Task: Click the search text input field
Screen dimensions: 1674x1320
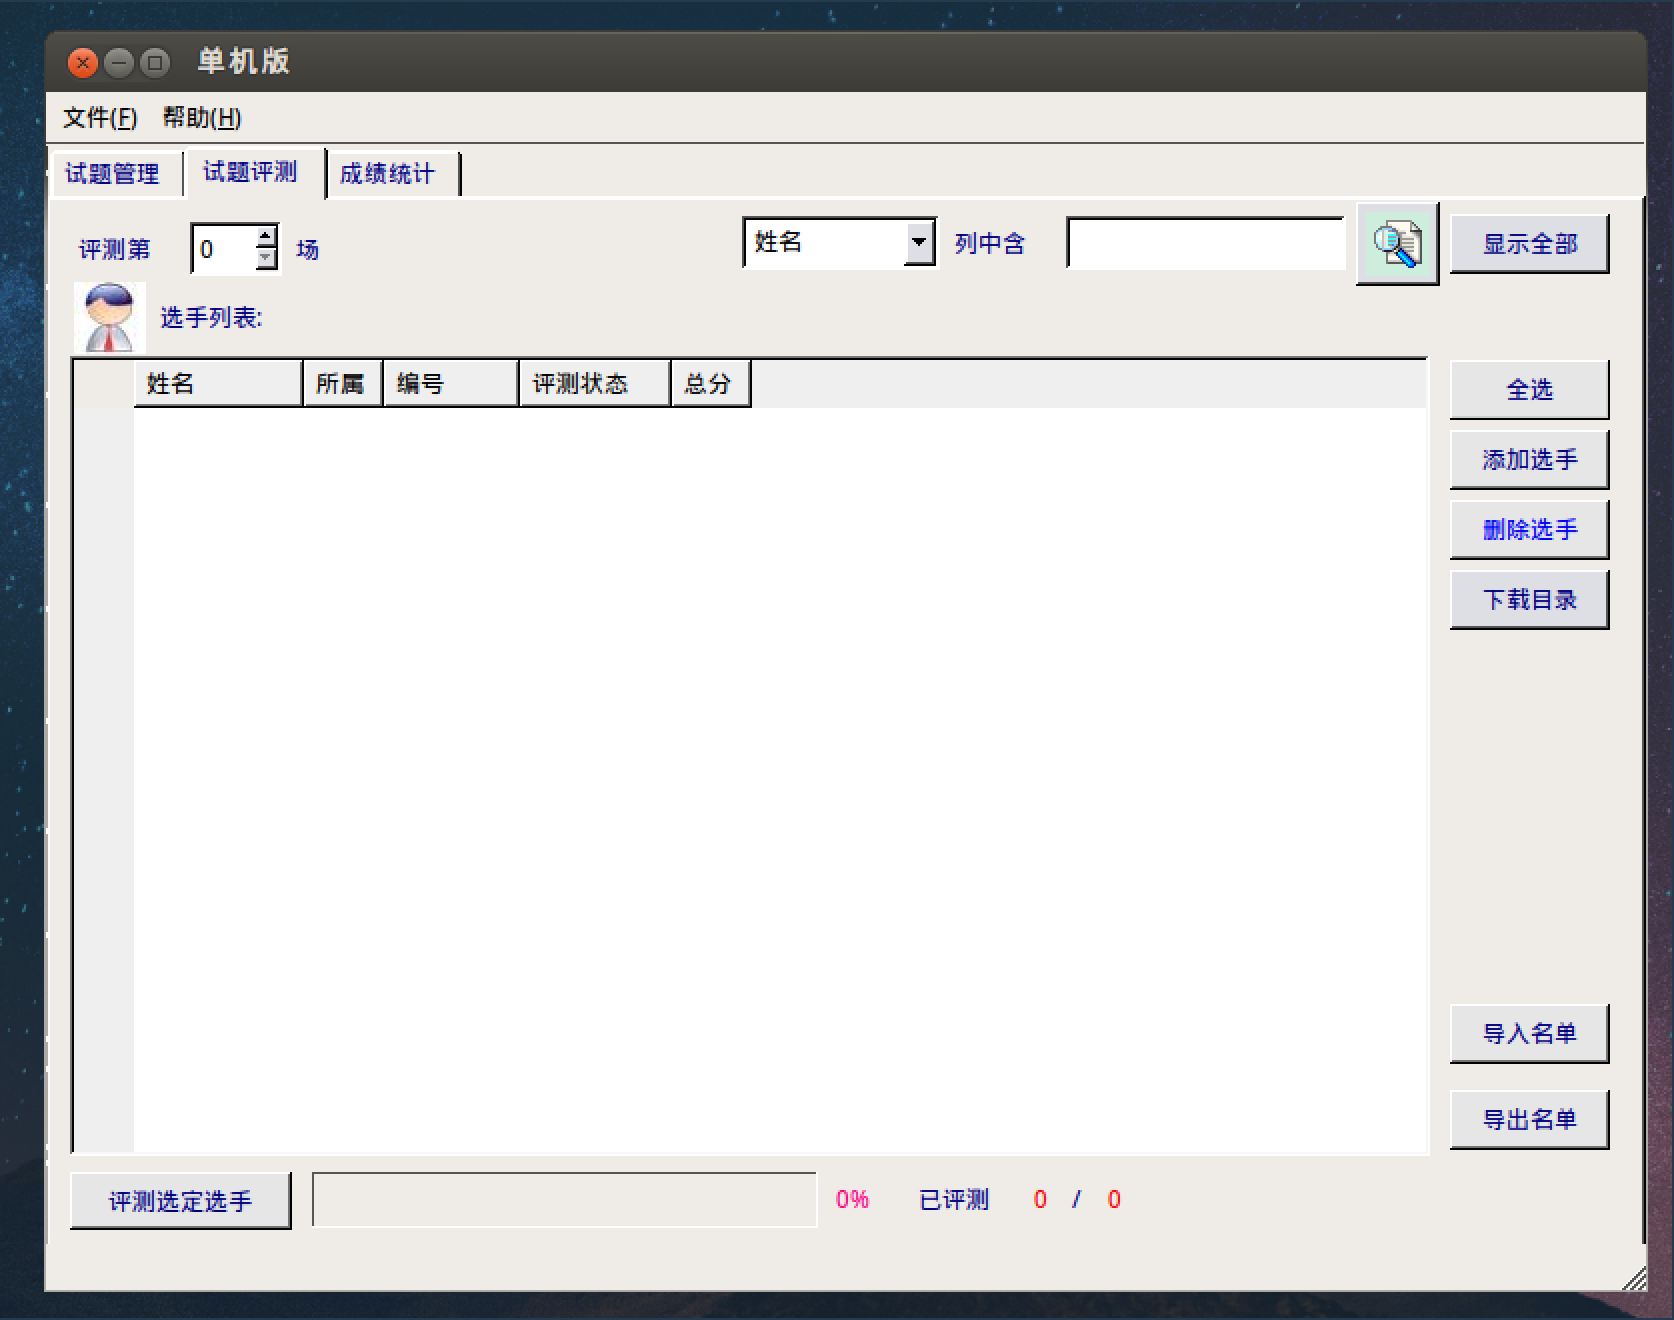Action: pyautogui.click(x=1205, y=244)
